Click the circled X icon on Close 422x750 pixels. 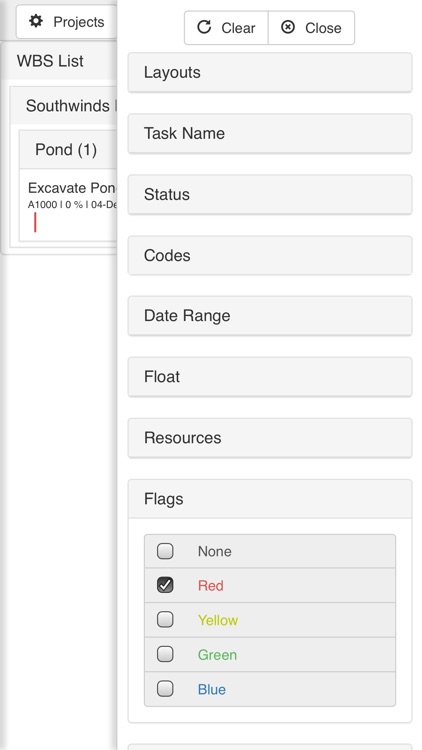point(288,27)
